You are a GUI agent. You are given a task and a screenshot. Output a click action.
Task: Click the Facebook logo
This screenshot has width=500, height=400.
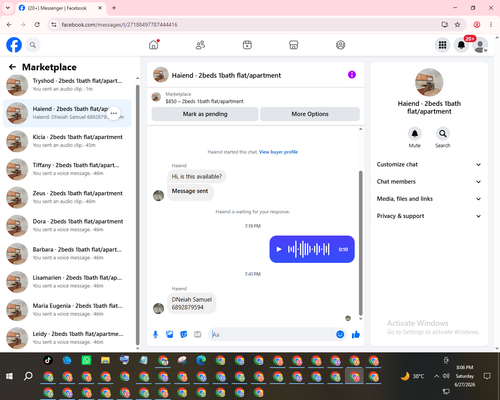(x=14, y=45)
